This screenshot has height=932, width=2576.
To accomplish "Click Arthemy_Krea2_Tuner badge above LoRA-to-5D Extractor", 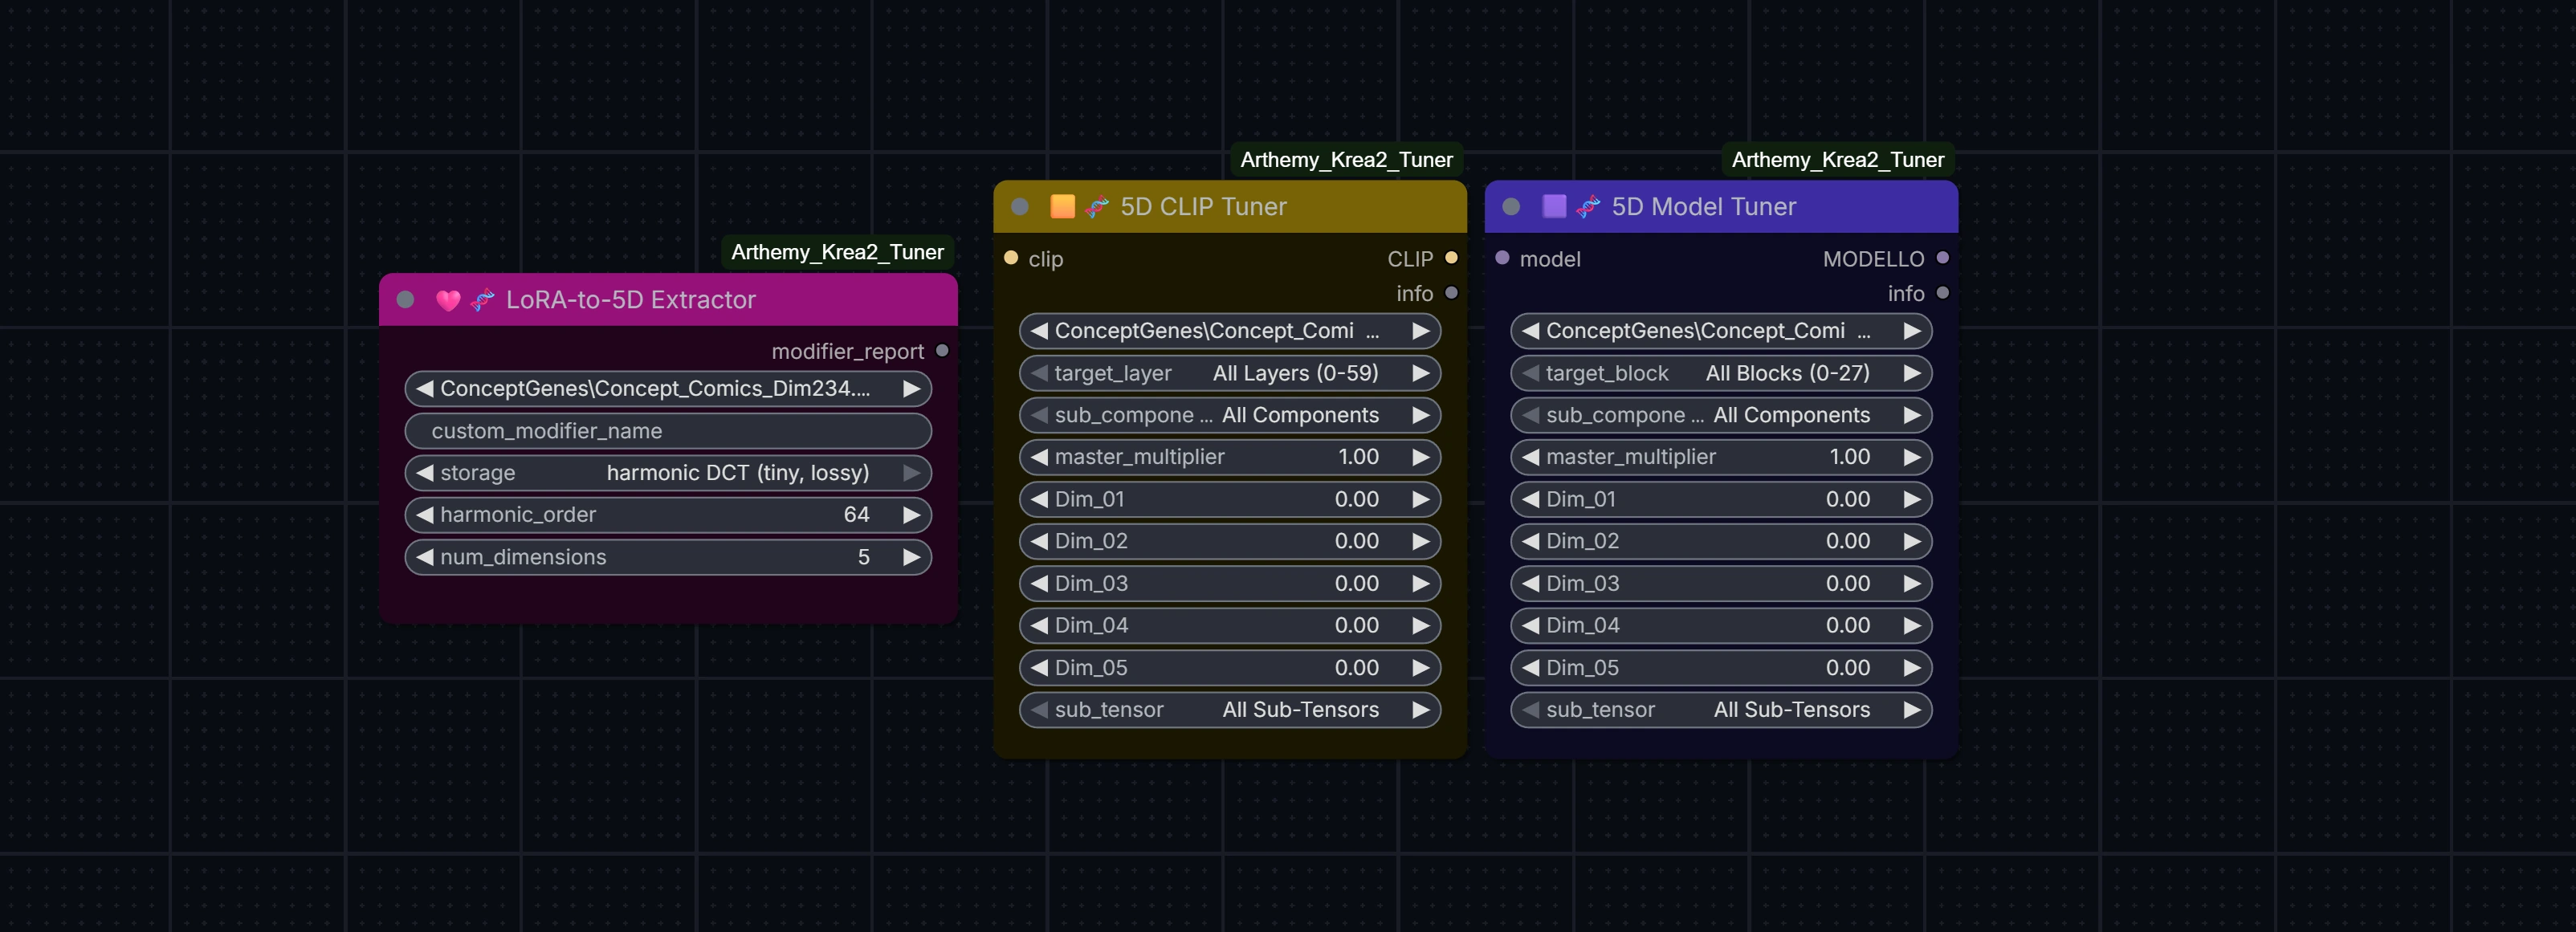I will pyautogui.click(x=837, y=252).
